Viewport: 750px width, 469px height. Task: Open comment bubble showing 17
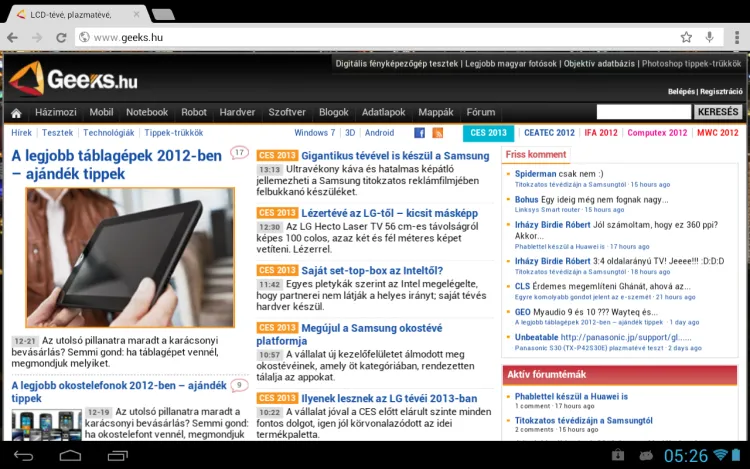click(239, 153)
